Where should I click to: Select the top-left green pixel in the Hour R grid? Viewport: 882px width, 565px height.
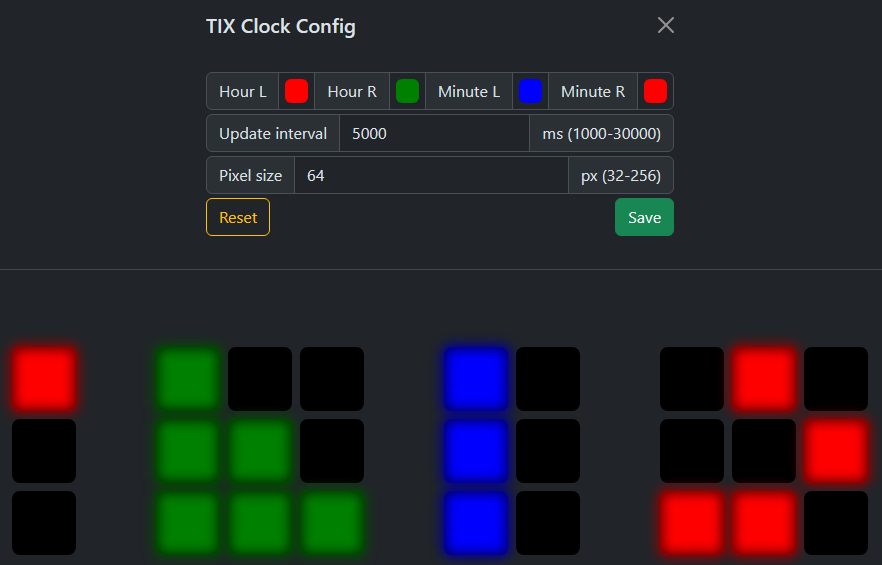(x=188, y=379)
